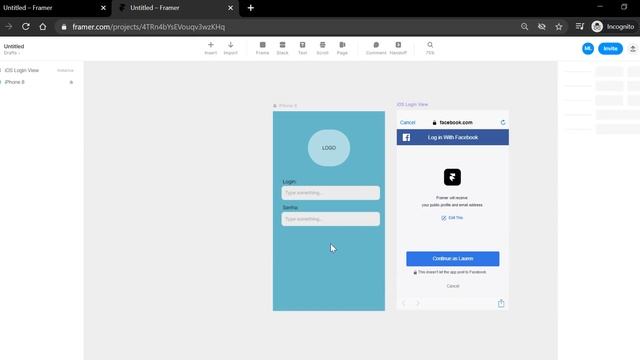Click the refresh icon in Facebook view

tap(503, 122)
